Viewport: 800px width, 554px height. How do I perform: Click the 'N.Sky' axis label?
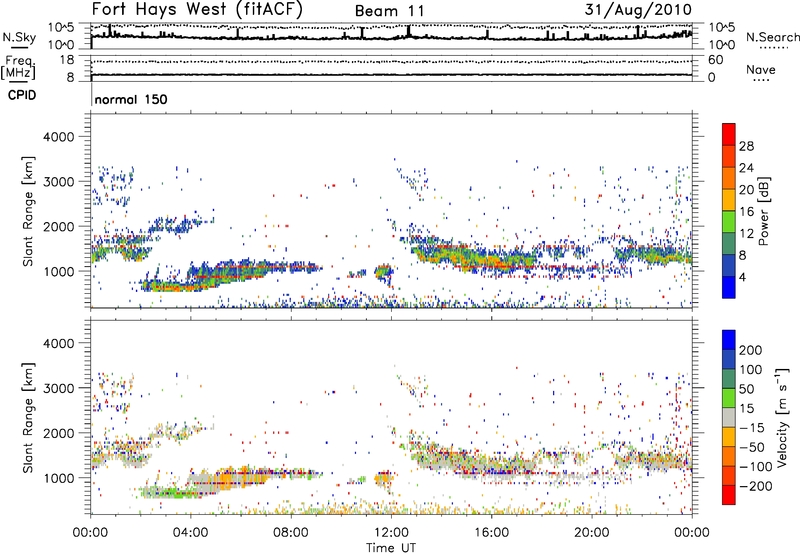coord(19,37)
